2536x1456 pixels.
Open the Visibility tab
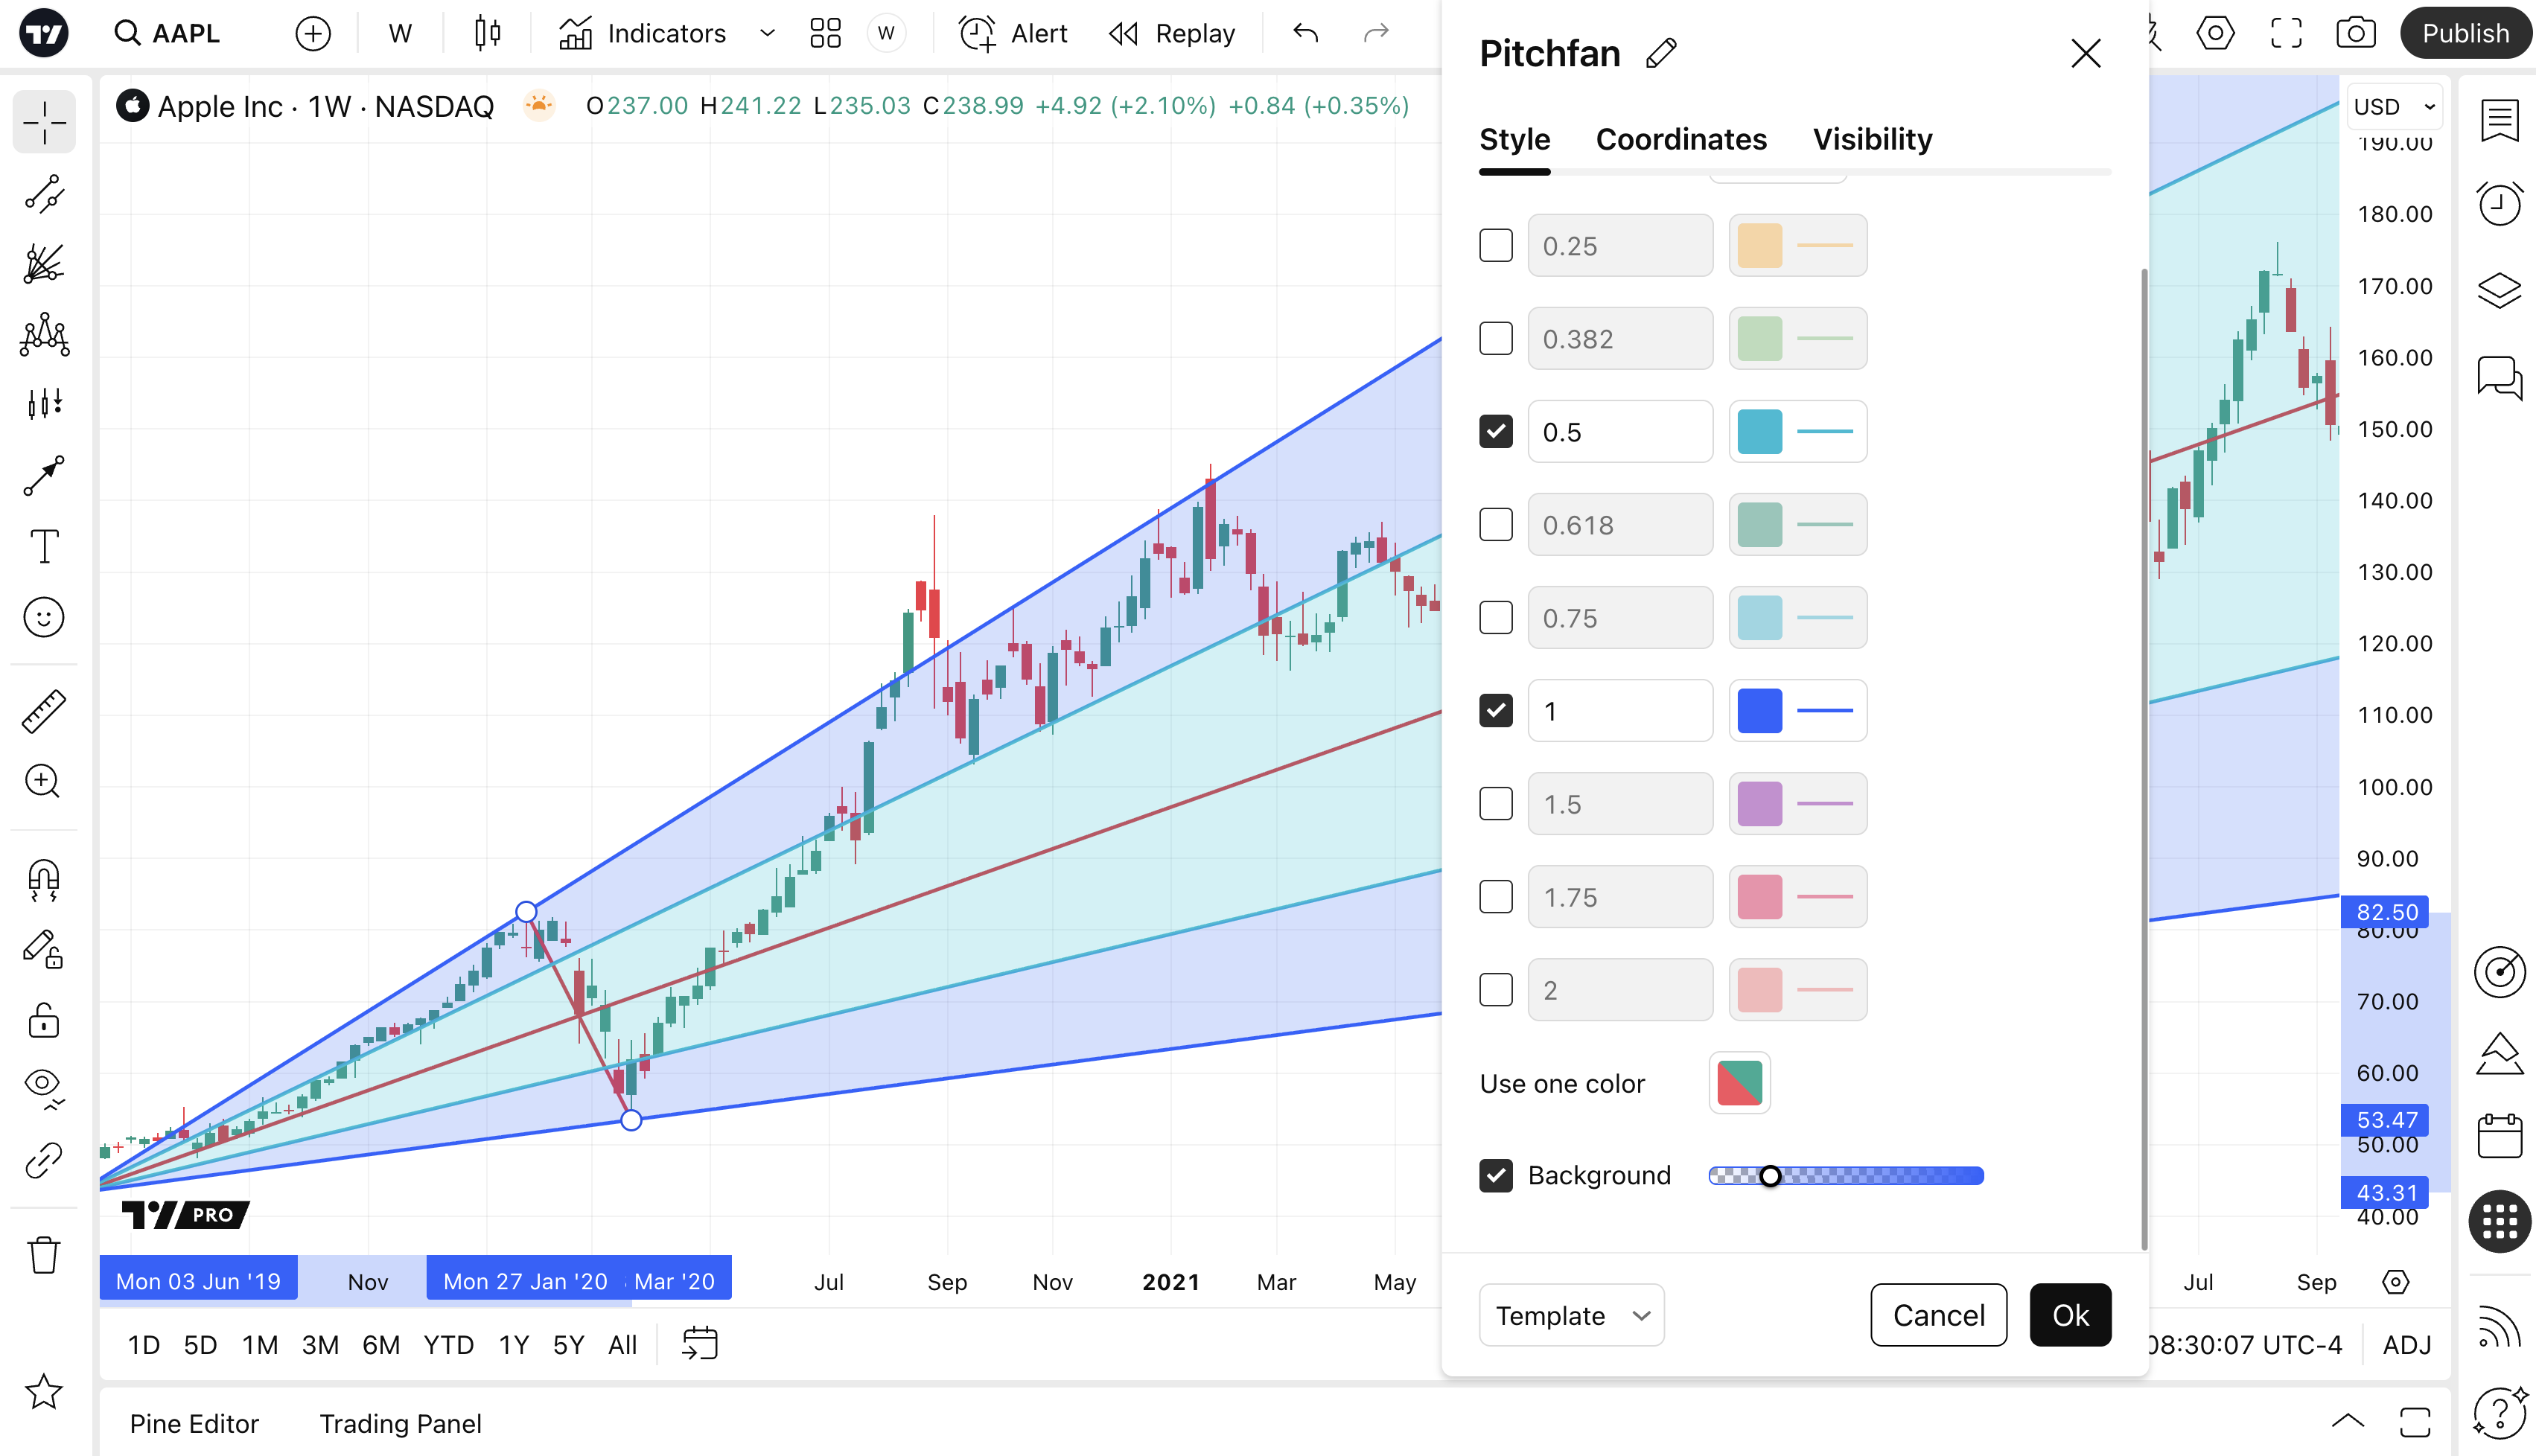[1872, 139]
